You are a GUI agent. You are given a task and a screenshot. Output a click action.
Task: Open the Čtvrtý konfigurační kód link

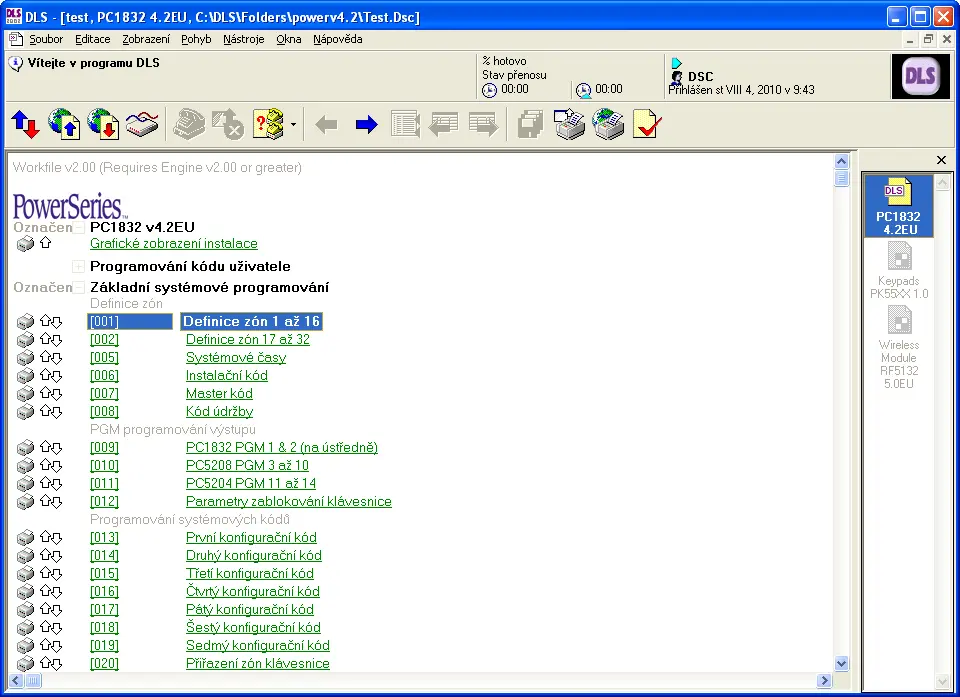[x=252, y=592]
